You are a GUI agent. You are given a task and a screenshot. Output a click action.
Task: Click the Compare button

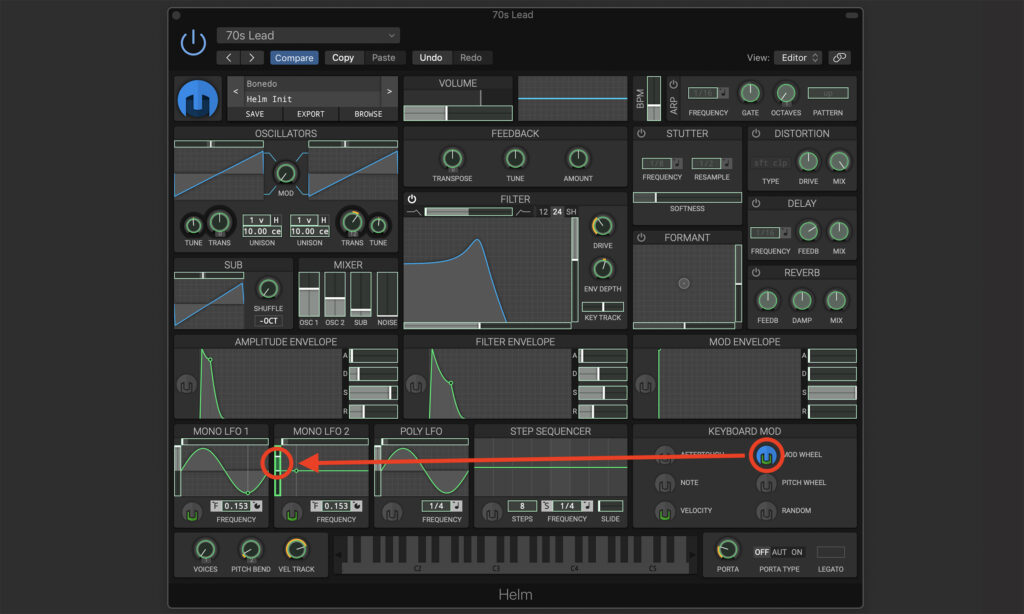coord(294,57)
